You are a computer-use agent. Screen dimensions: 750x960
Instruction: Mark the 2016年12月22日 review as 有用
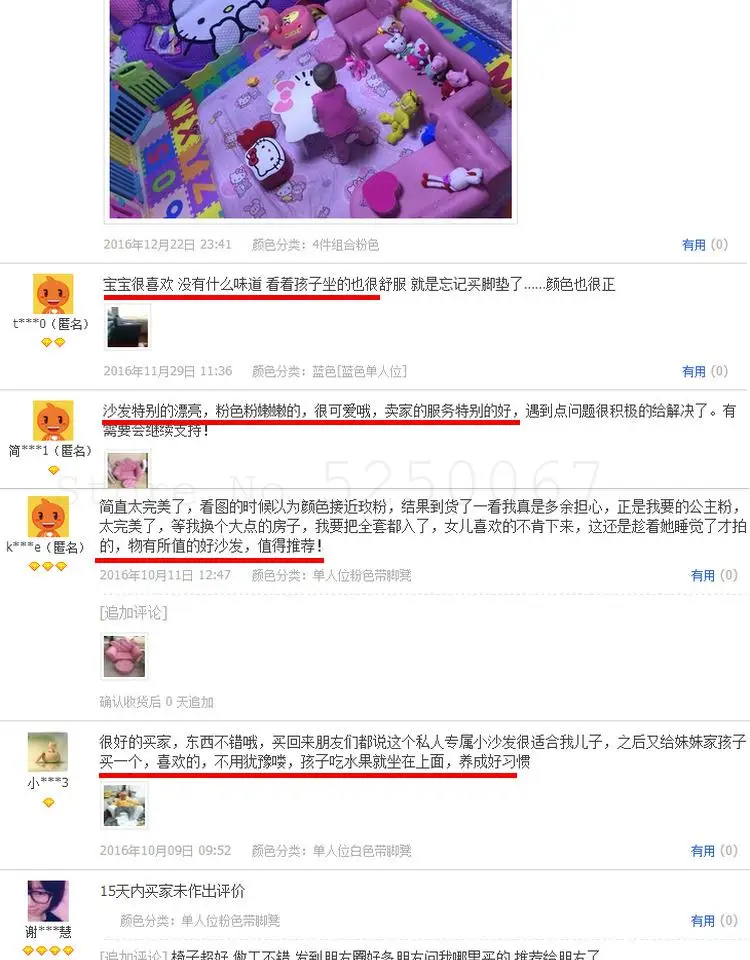pos(704,245)
